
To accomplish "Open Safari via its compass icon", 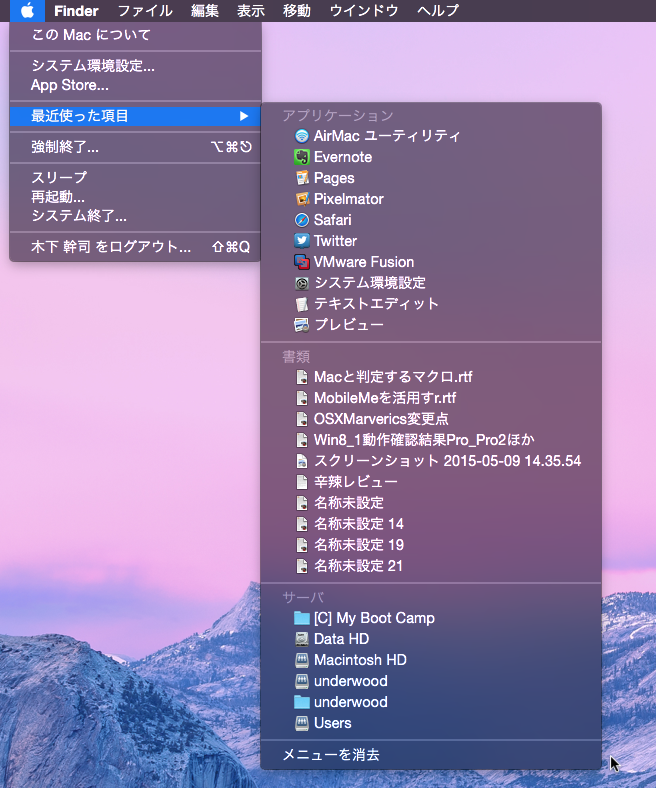I will click(302, 220).
